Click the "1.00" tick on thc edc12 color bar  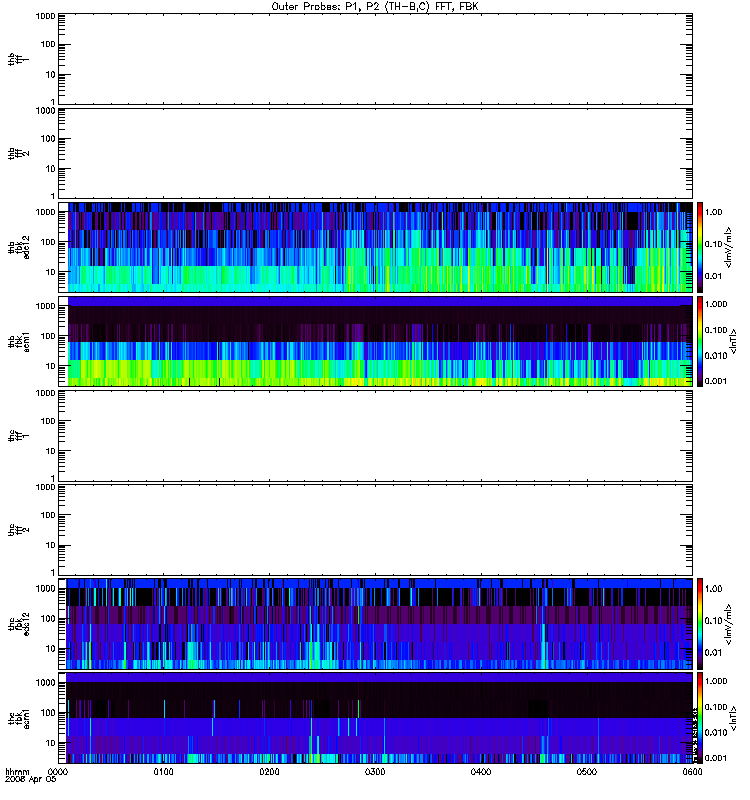pyautogui.click(x=713, y=588)
